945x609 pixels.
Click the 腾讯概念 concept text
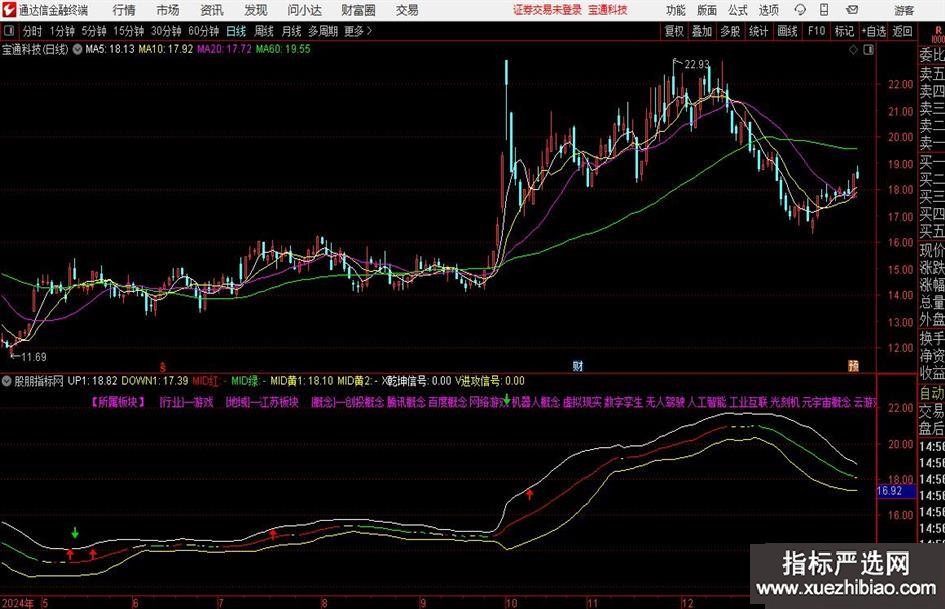406,402
